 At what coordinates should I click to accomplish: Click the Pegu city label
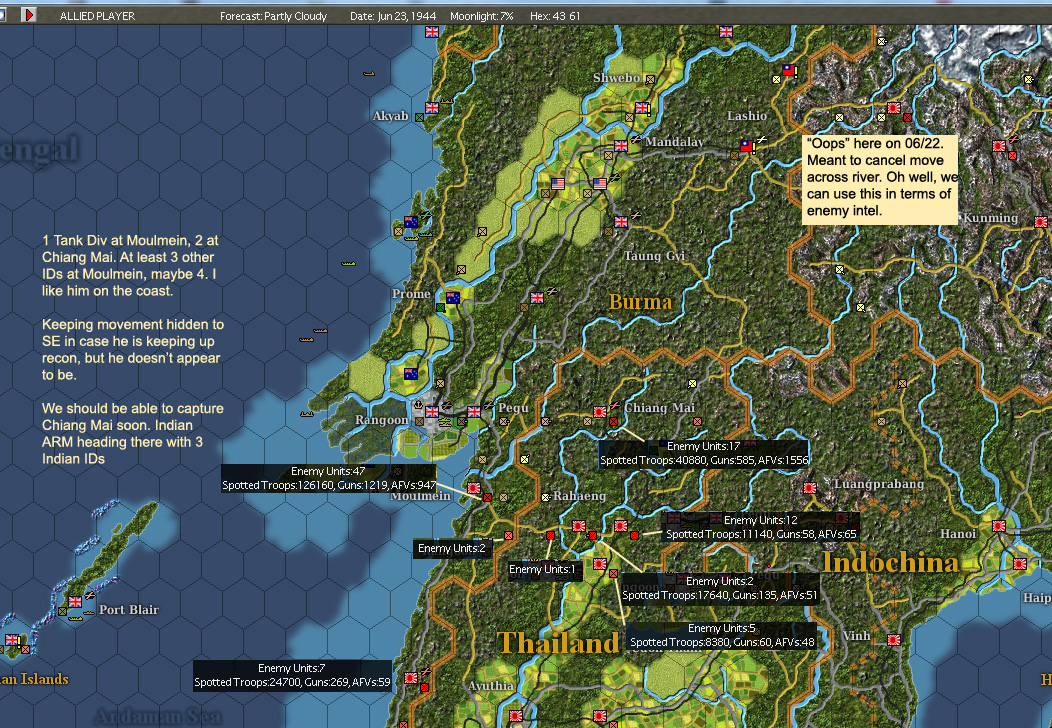[513, 408]
